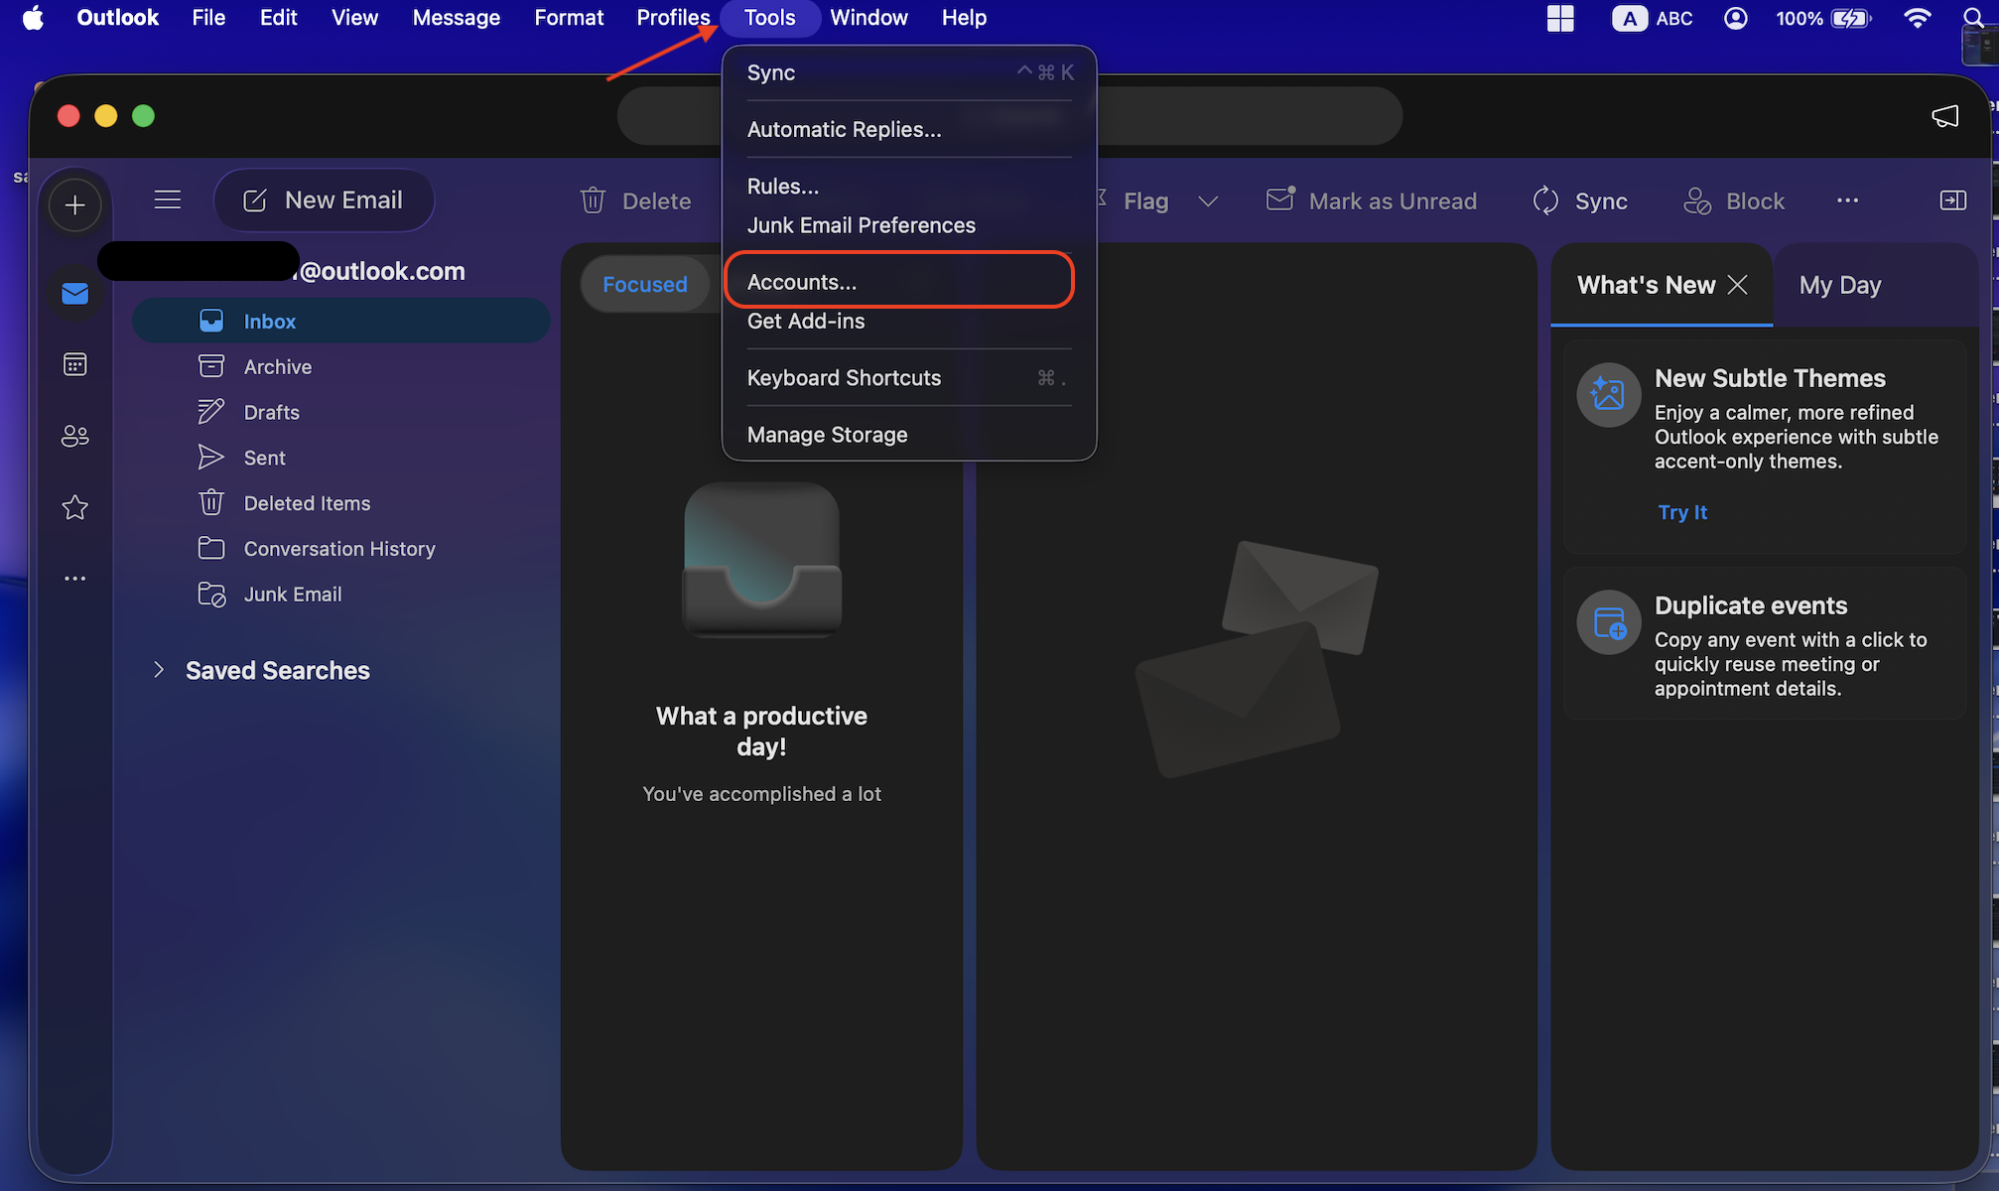1999x1192 pixels.
Task: Click the battery status icon
Action: [1852, 17]
